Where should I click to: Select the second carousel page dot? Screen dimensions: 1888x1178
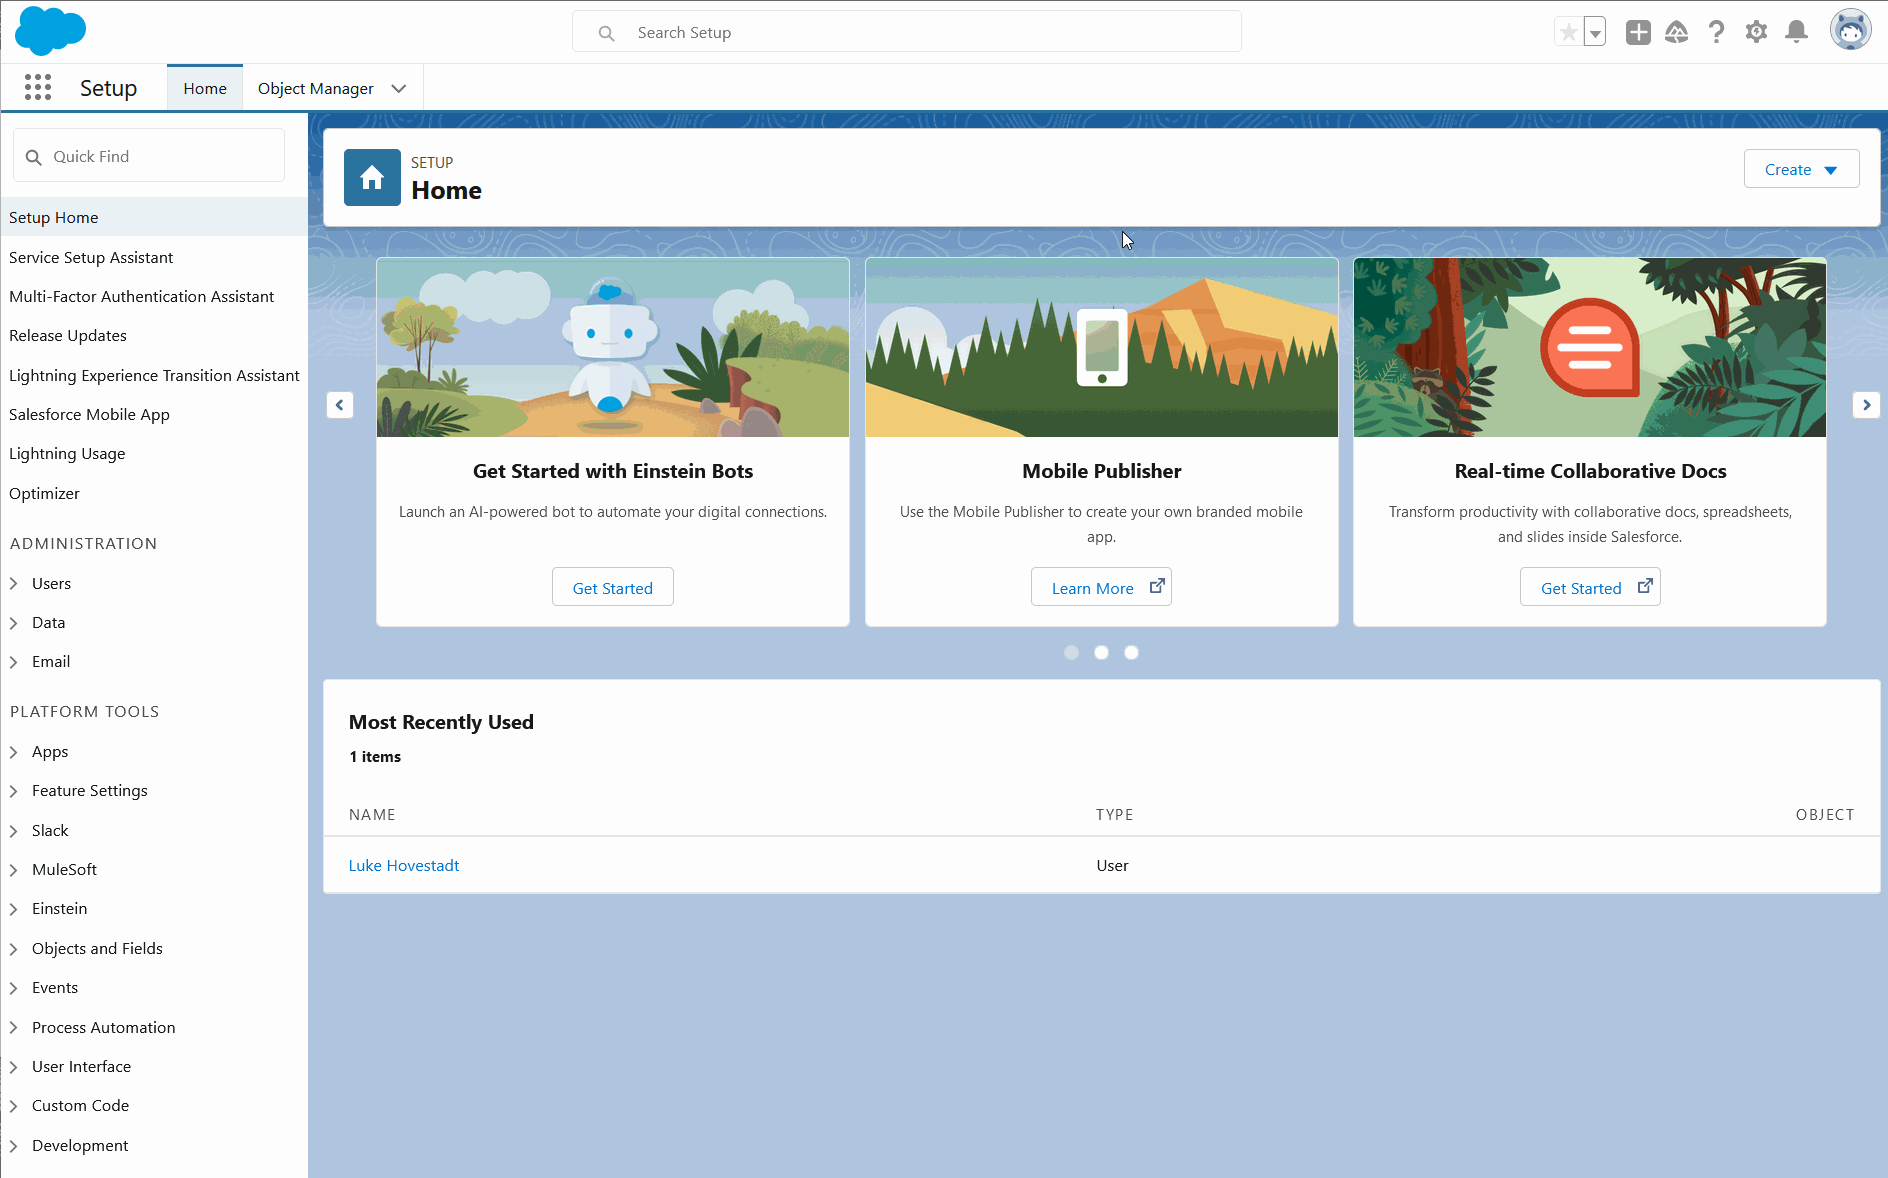(1101, 653)
